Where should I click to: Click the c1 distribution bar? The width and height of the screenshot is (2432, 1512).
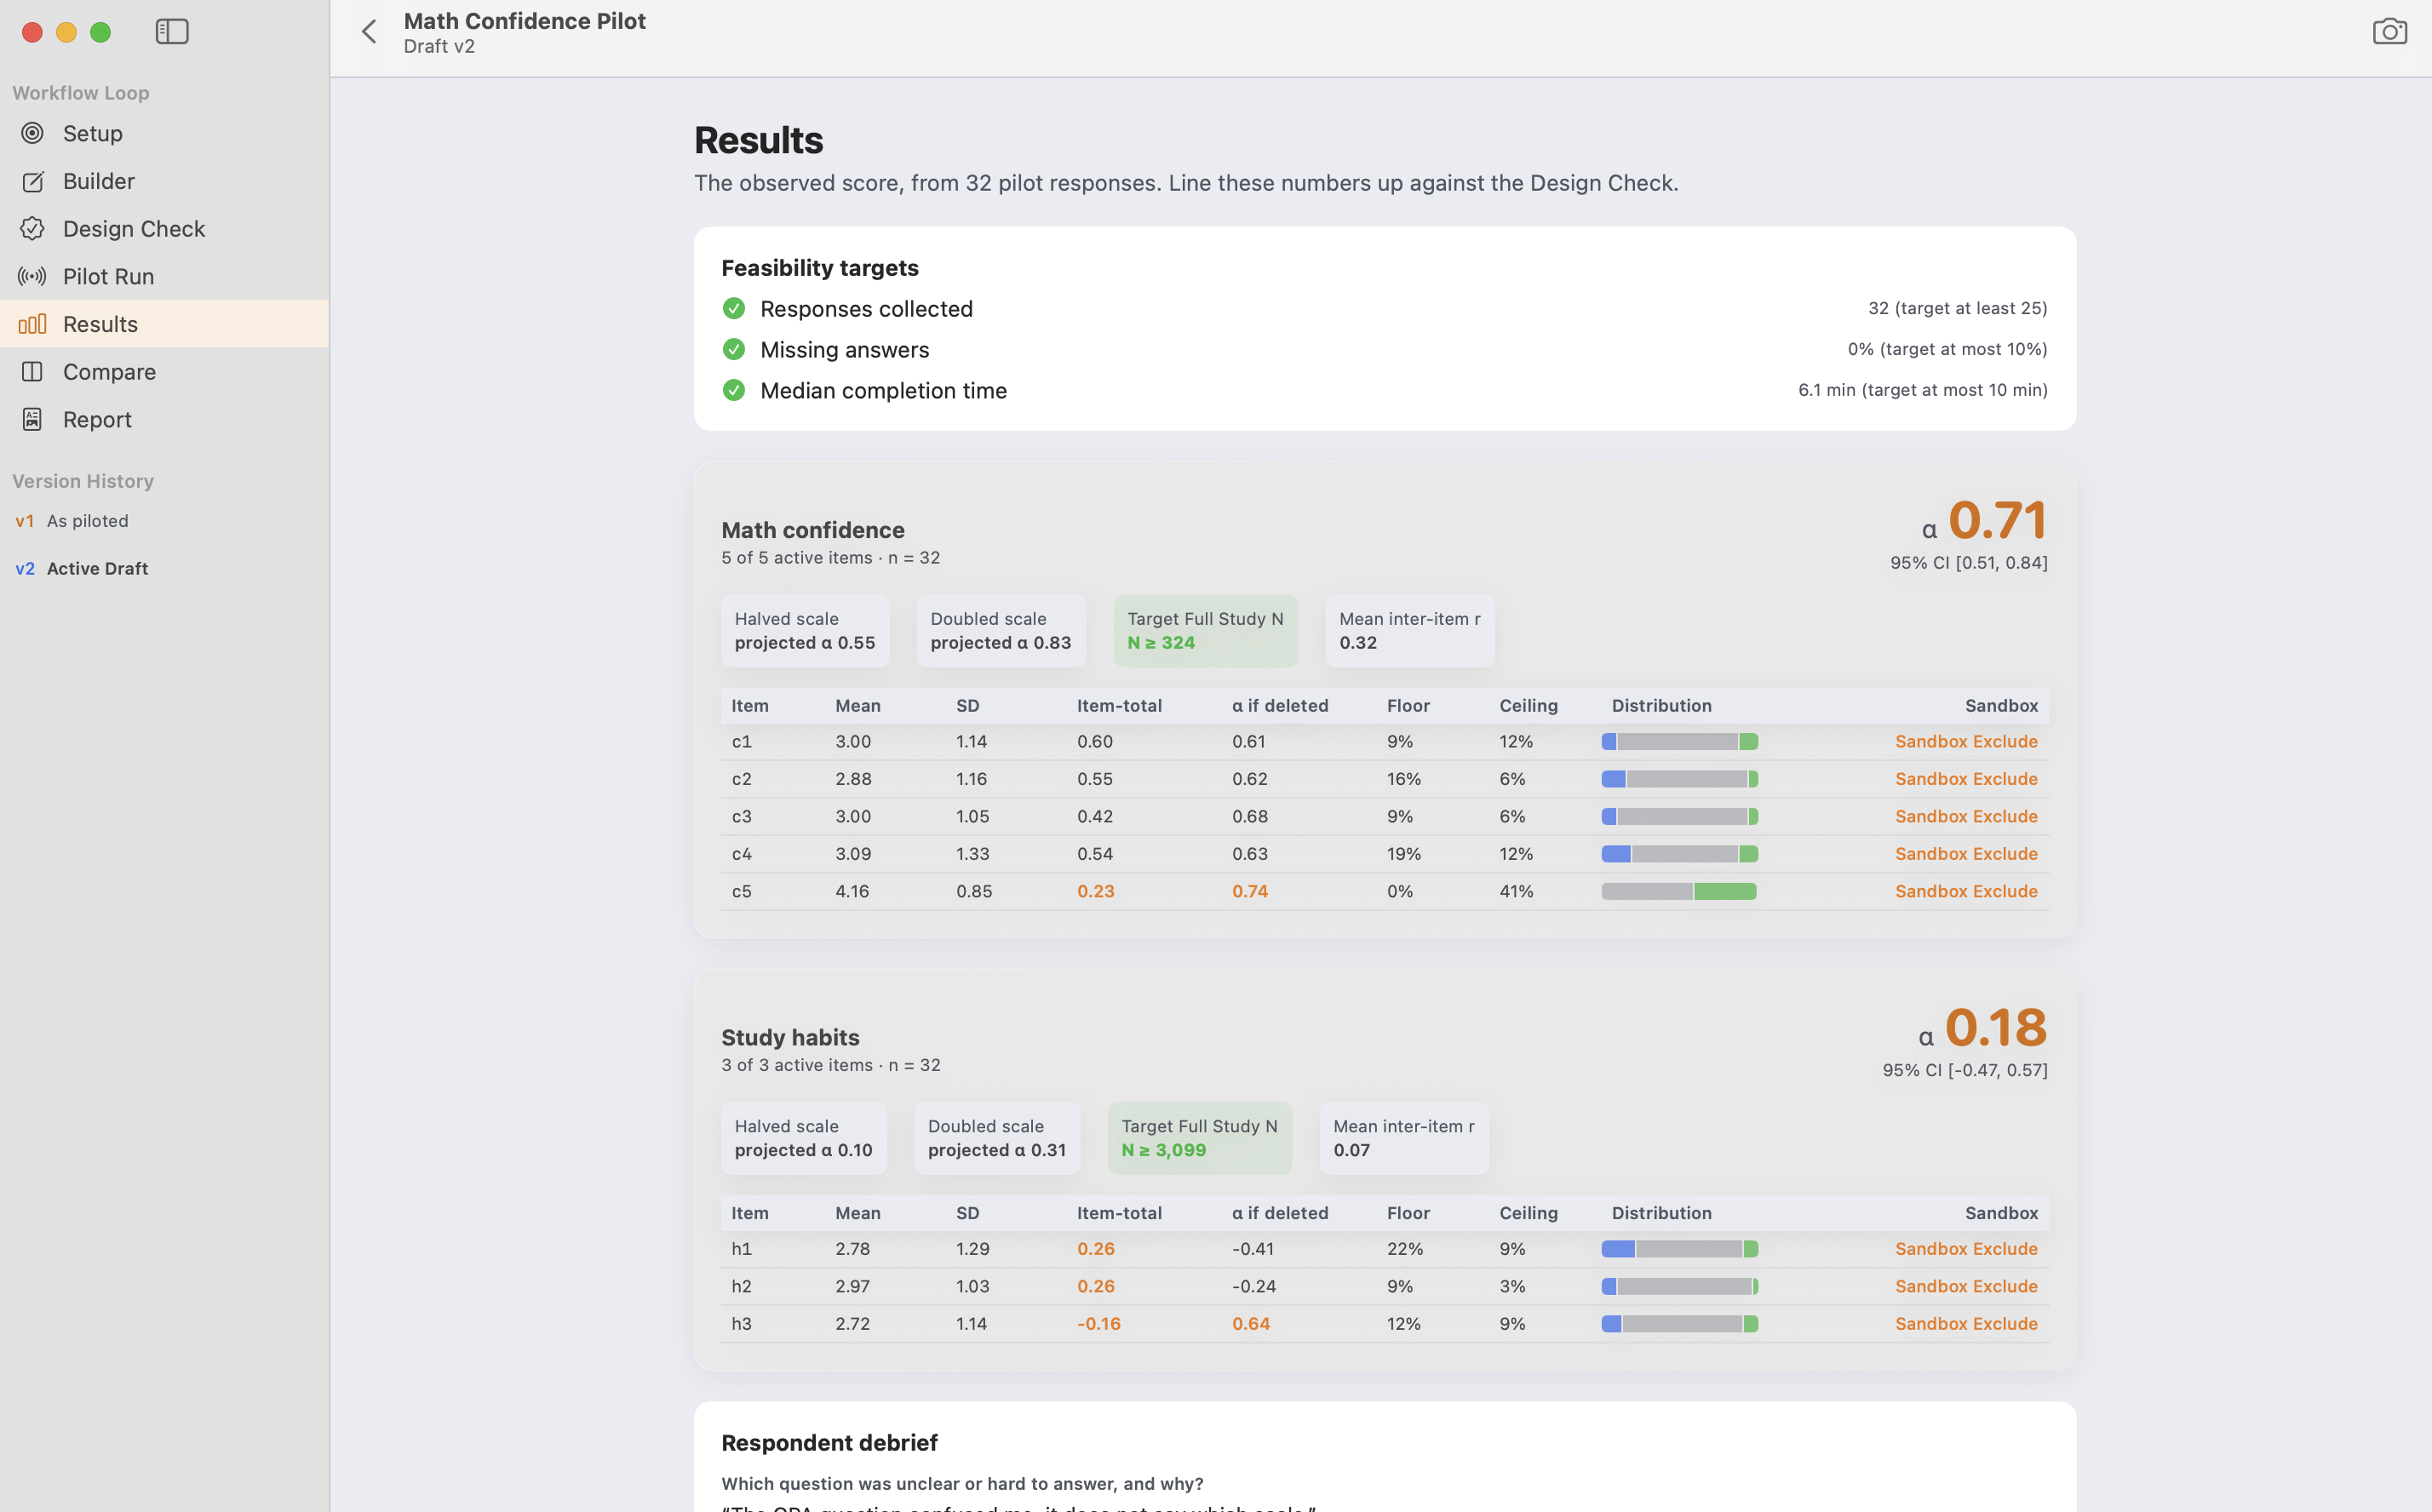pyautogui.click(x=1679, y=741)
